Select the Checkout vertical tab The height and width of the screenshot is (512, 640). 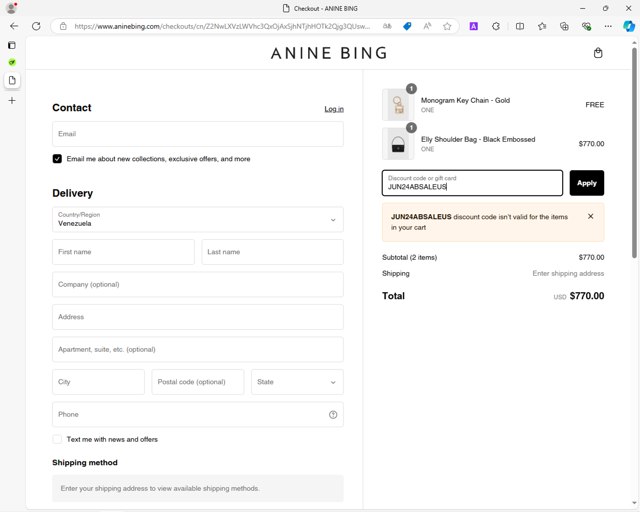point(12,80)
